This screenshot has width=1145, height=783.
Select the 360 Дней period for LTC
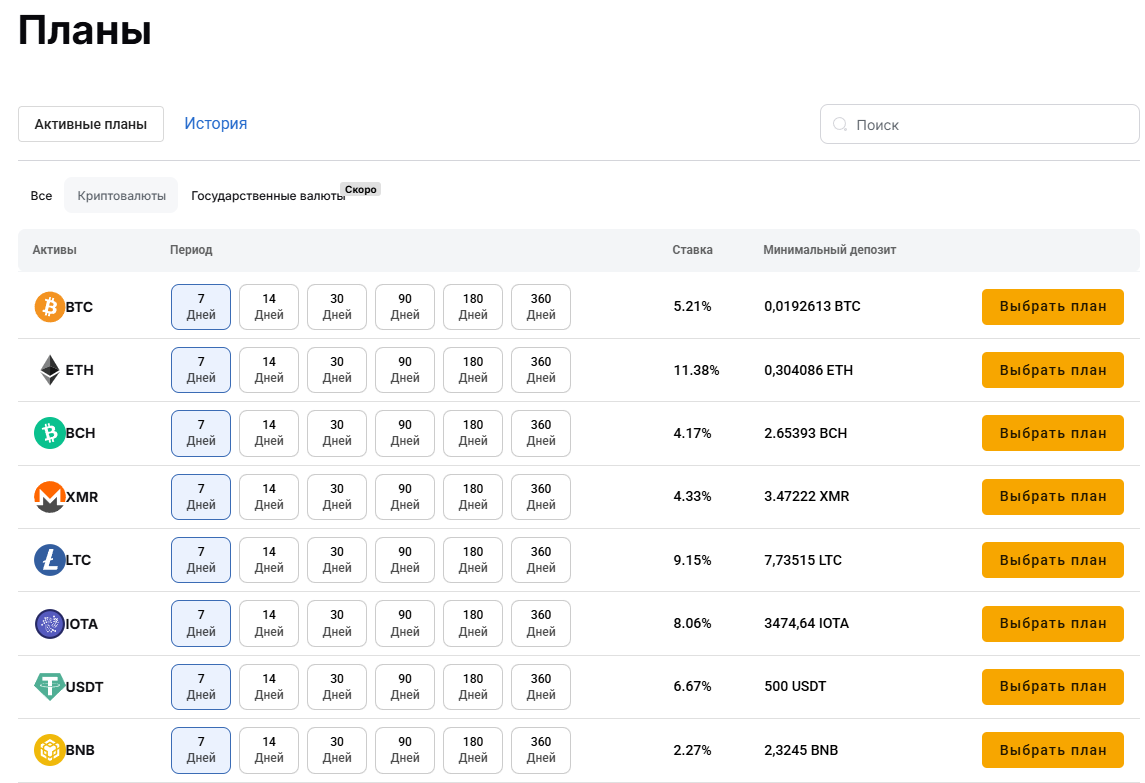[540, 560]
